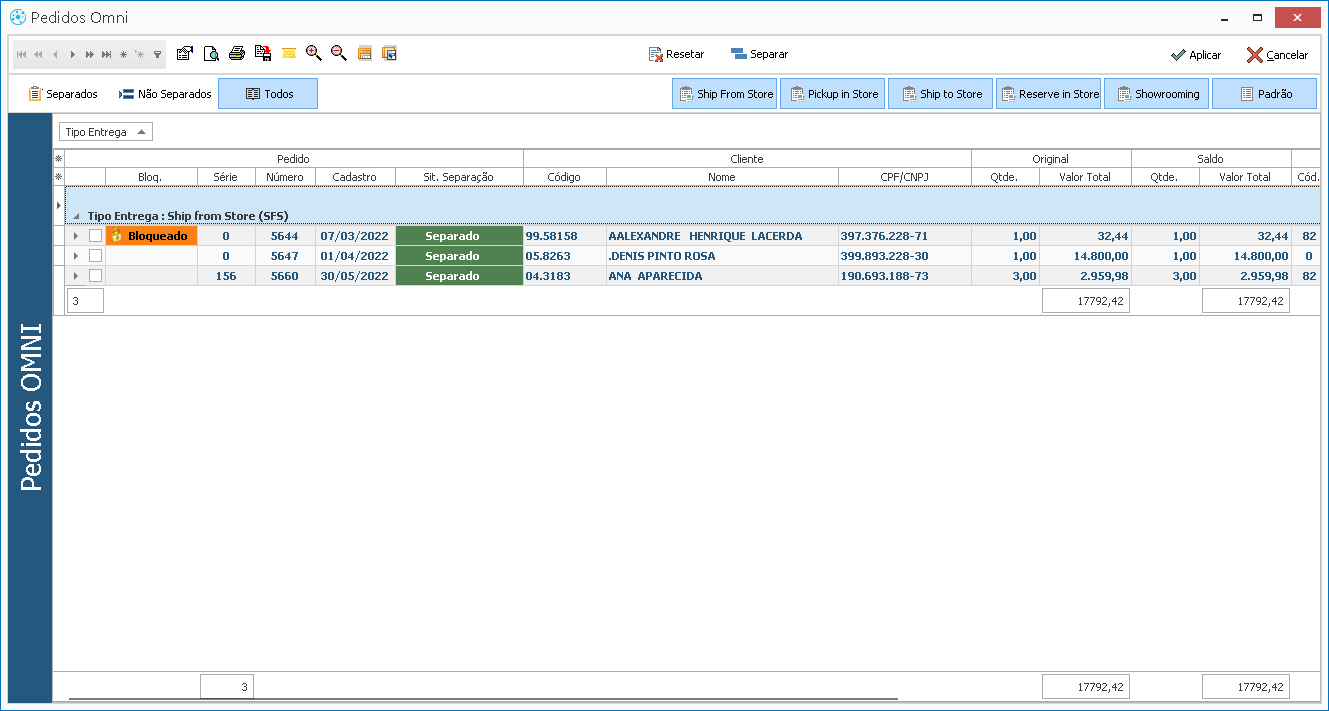
Task: Click the export save-to-disk icon
Action: (263, 53)
